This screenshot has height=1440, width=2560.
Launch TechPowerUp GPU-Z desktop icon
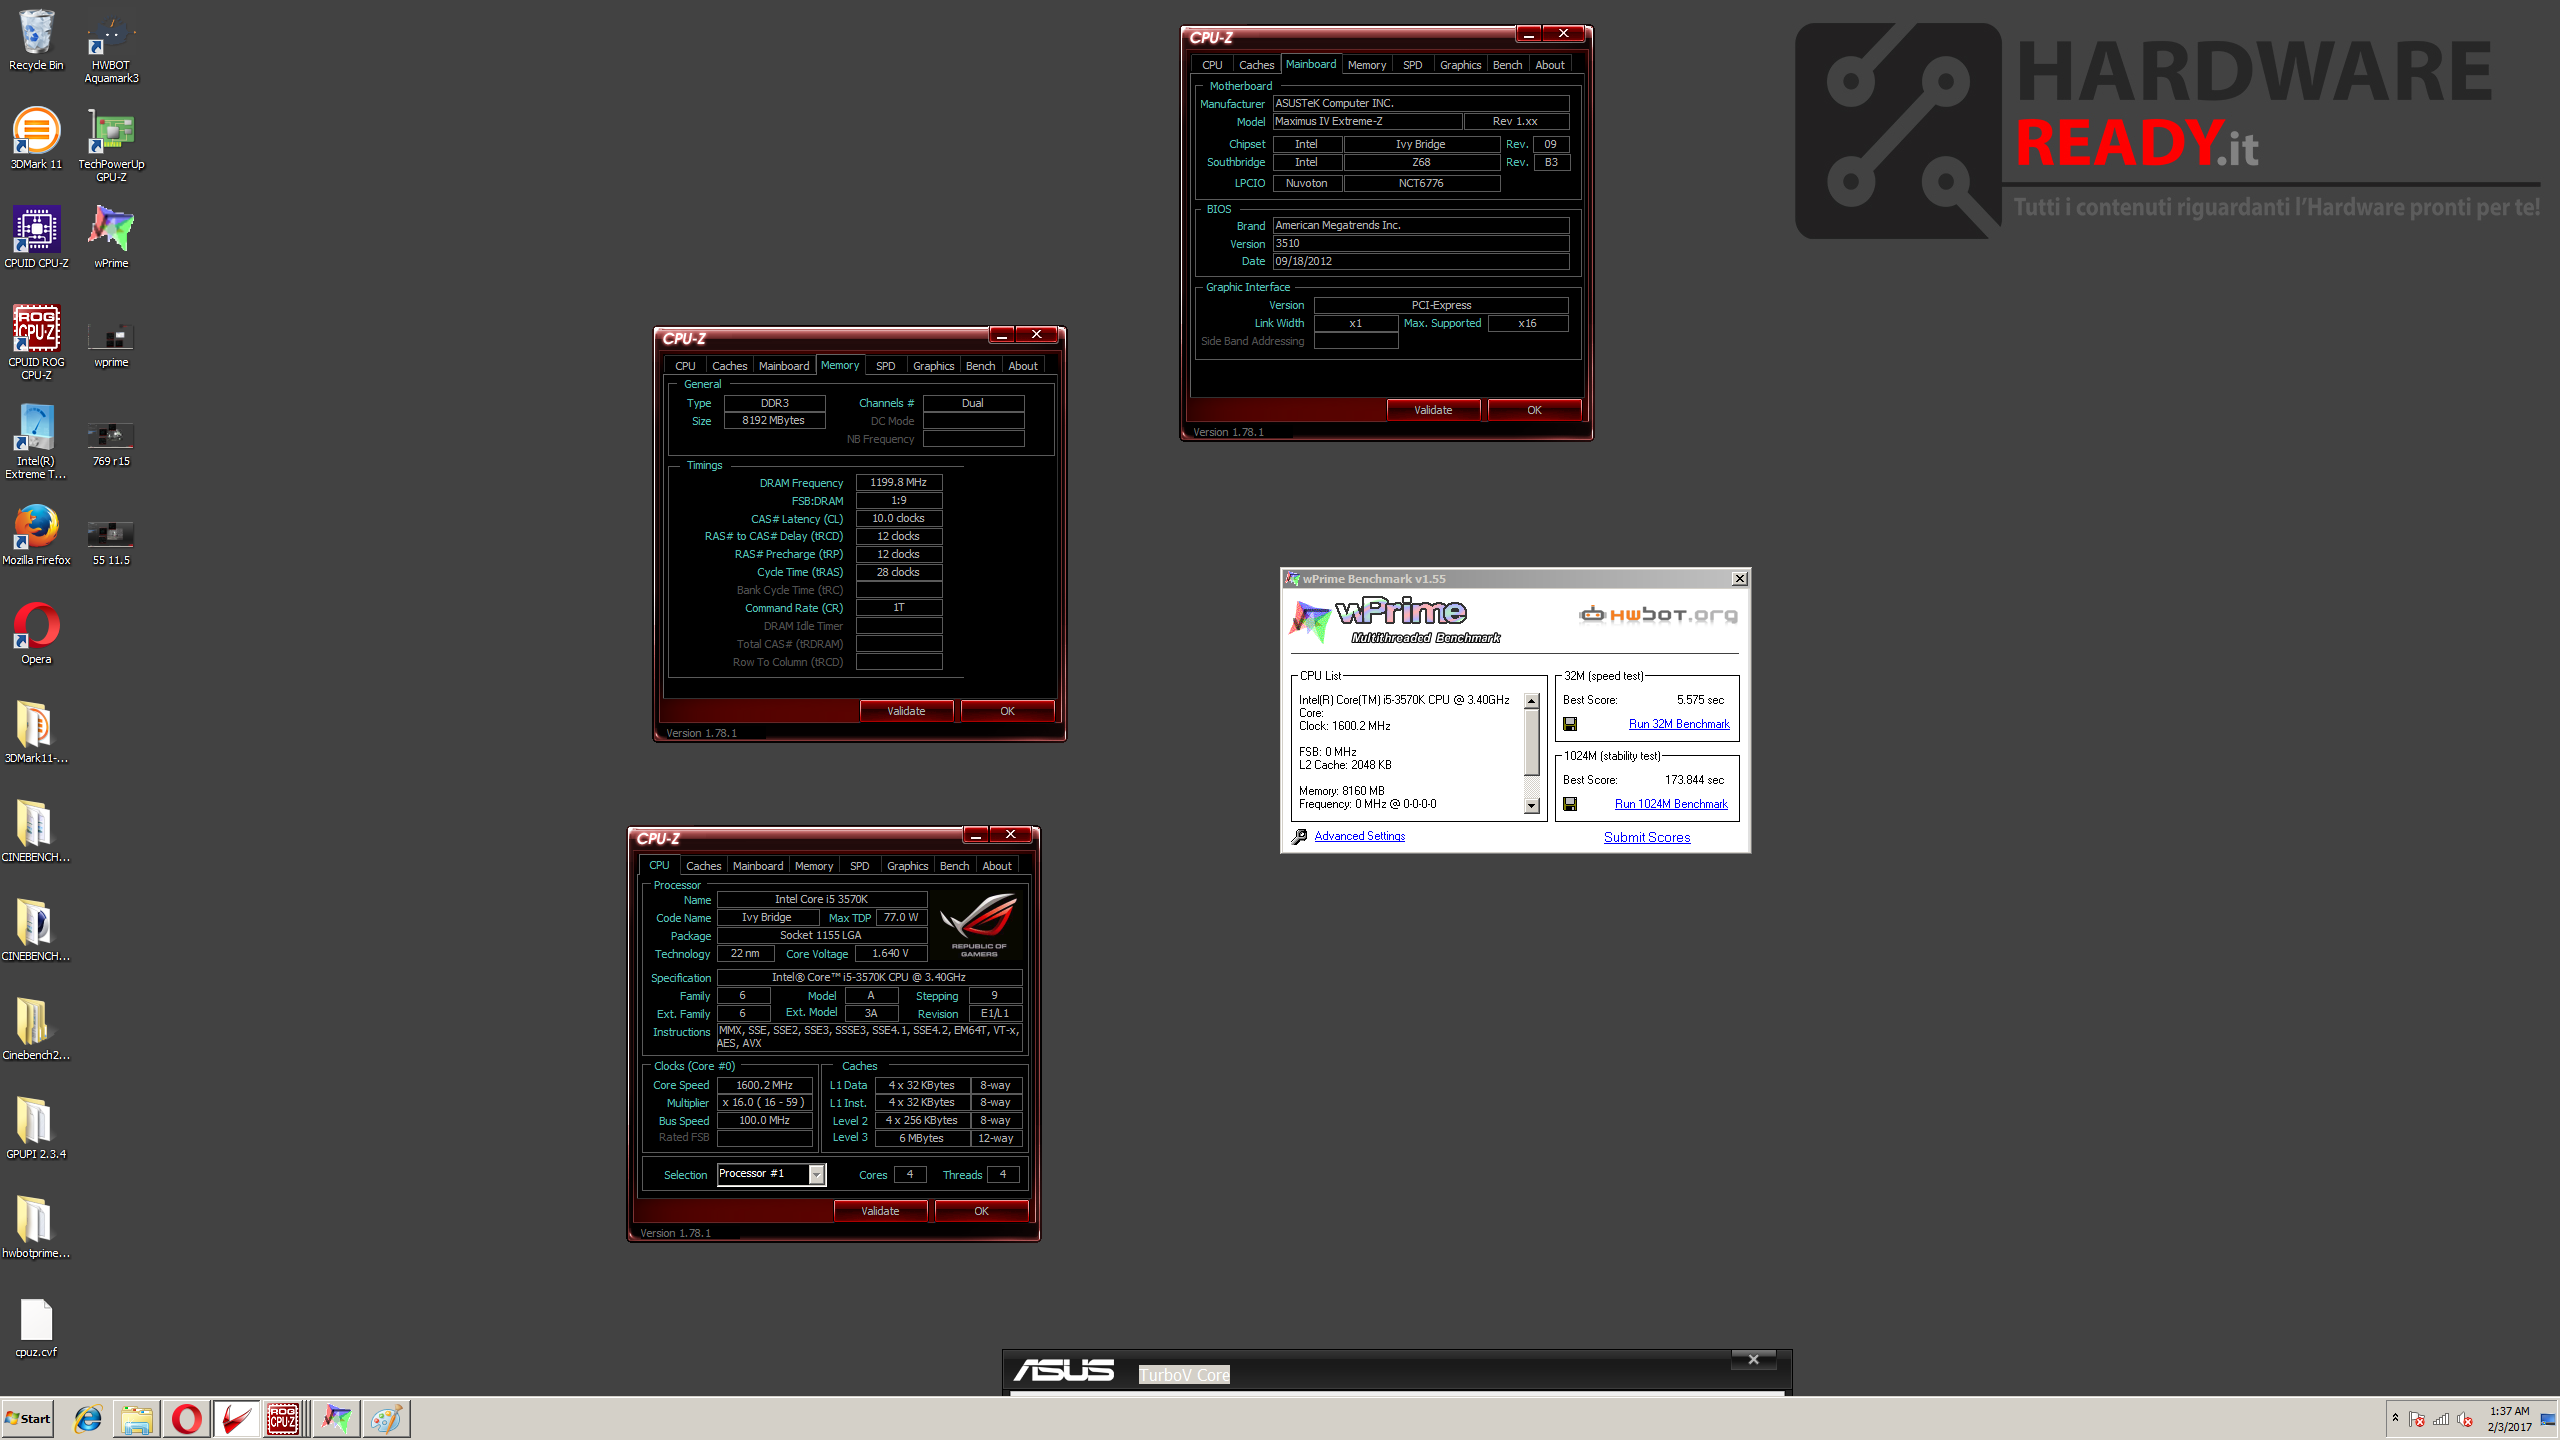coord(111,145)
